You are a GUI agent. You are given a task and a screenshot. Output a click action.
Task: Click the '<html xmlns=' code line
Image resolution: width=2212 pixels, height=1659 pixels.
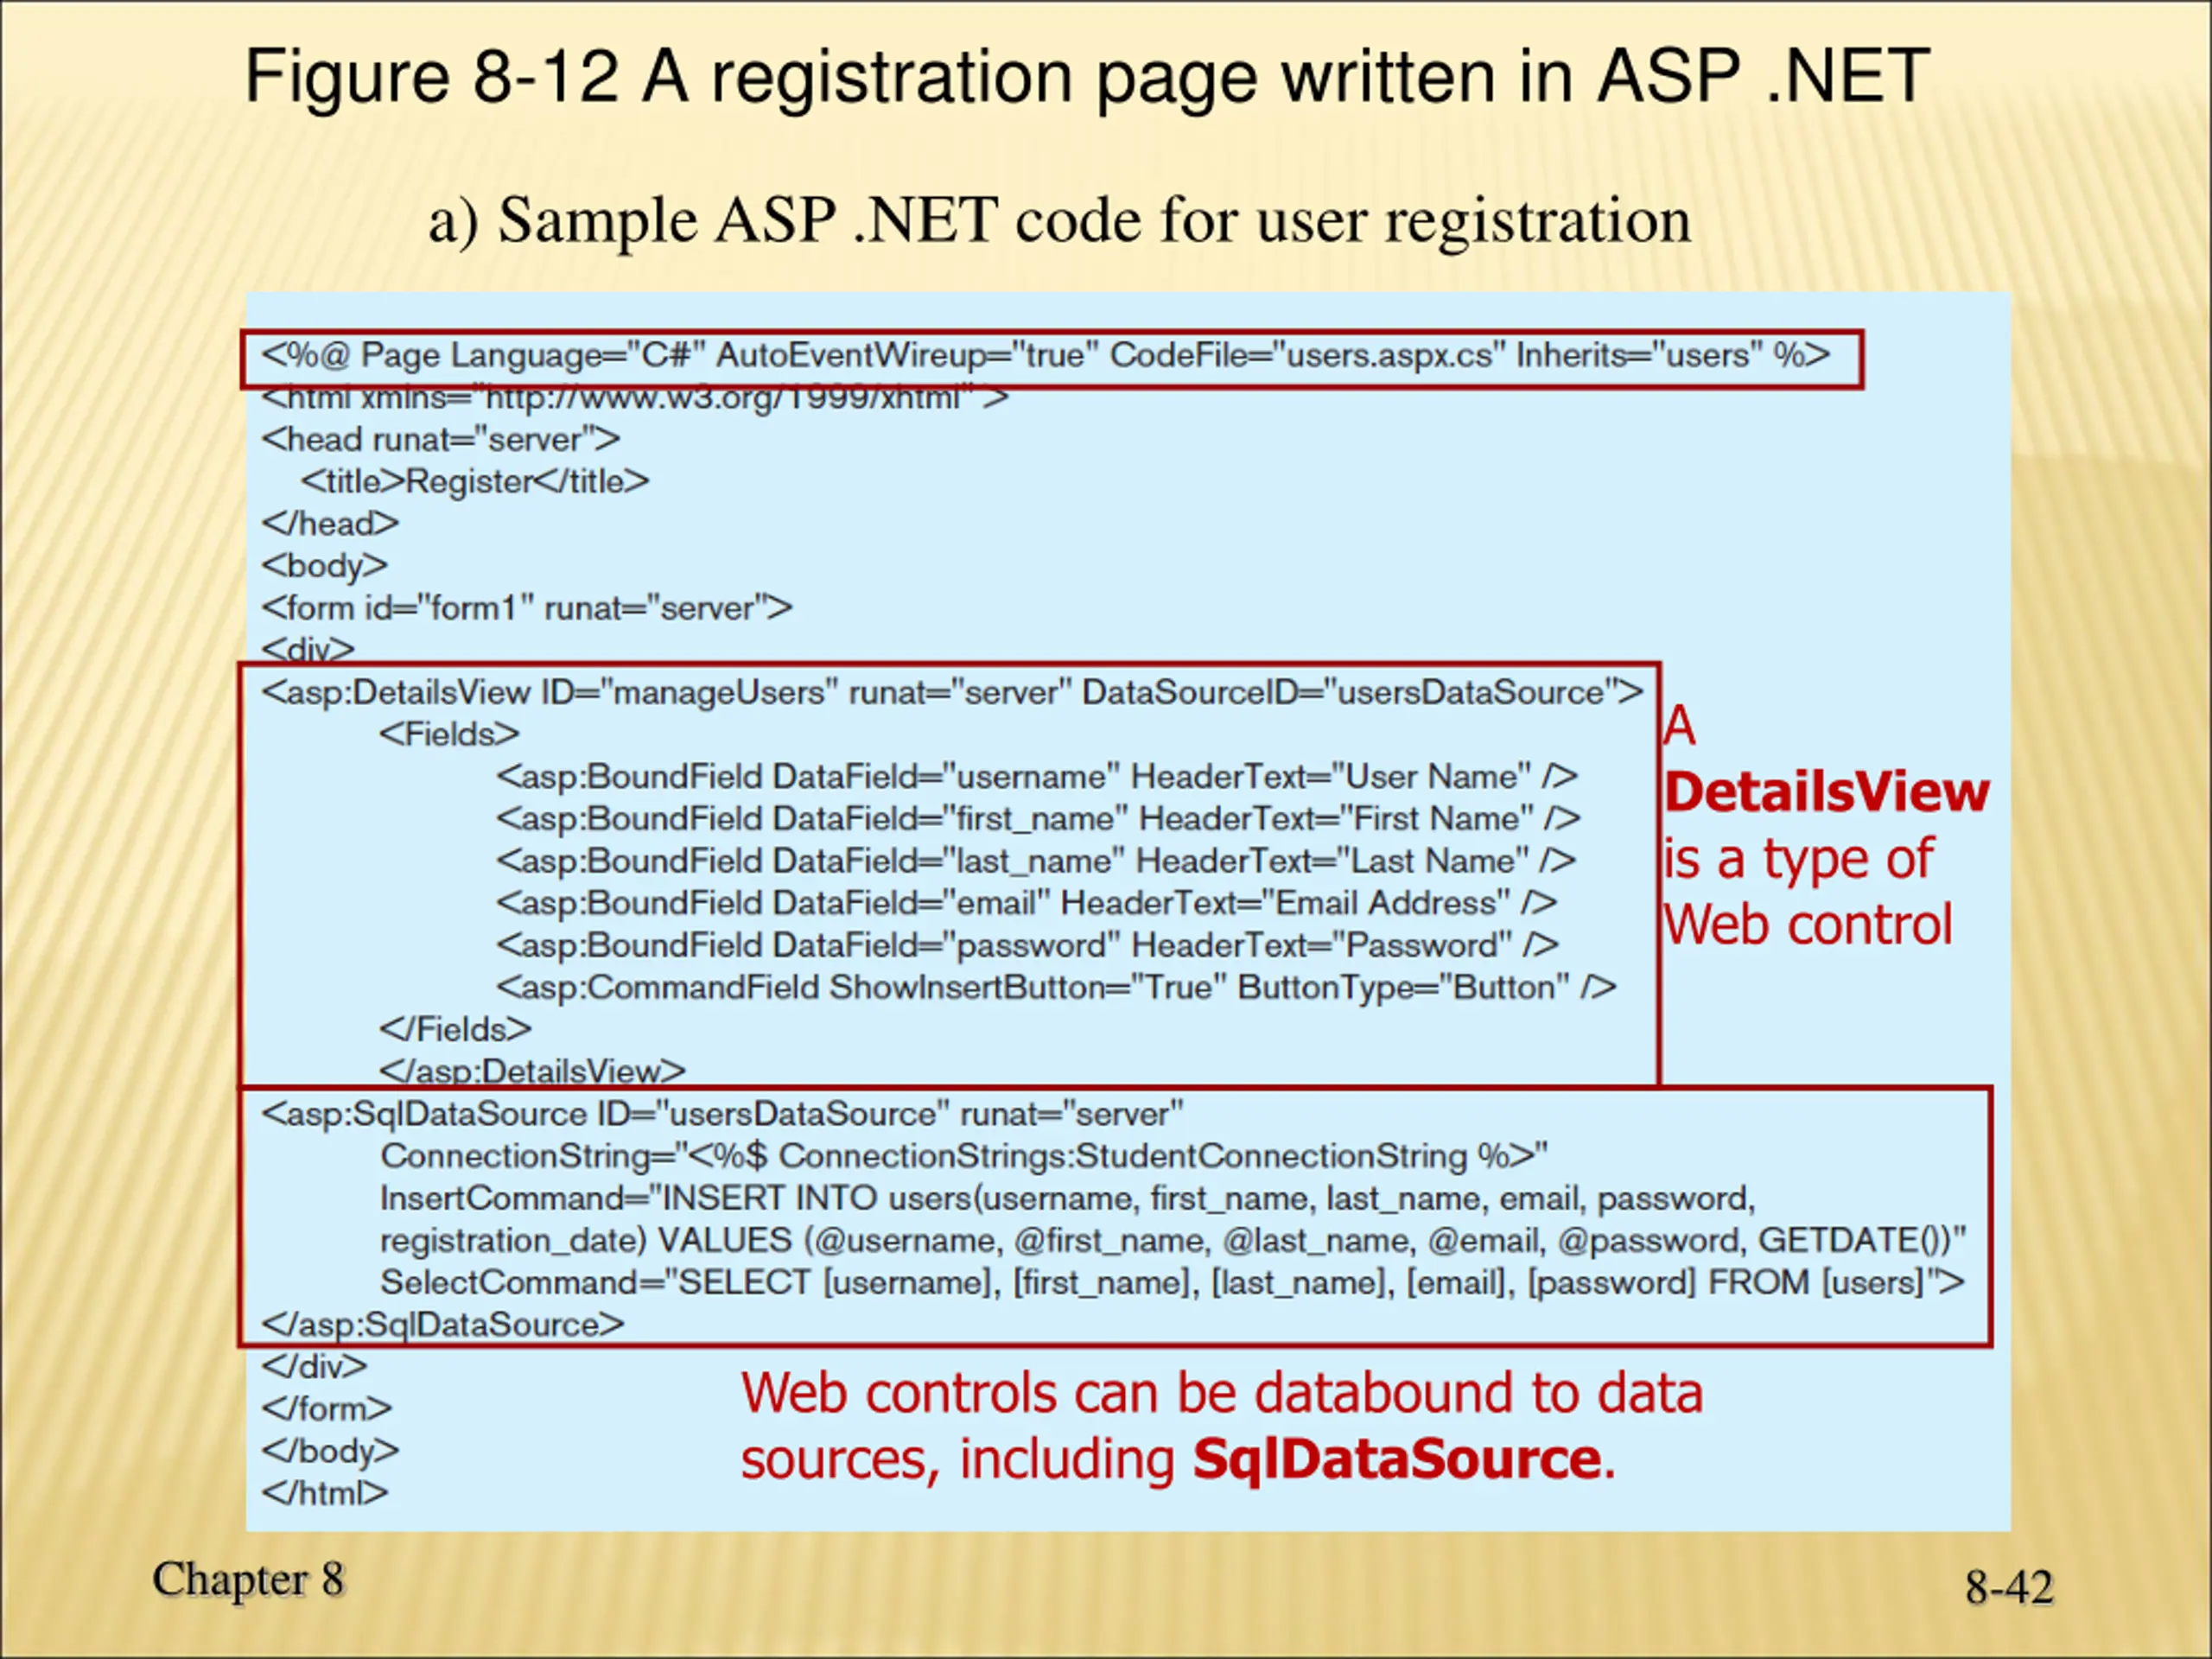(635, 398)
